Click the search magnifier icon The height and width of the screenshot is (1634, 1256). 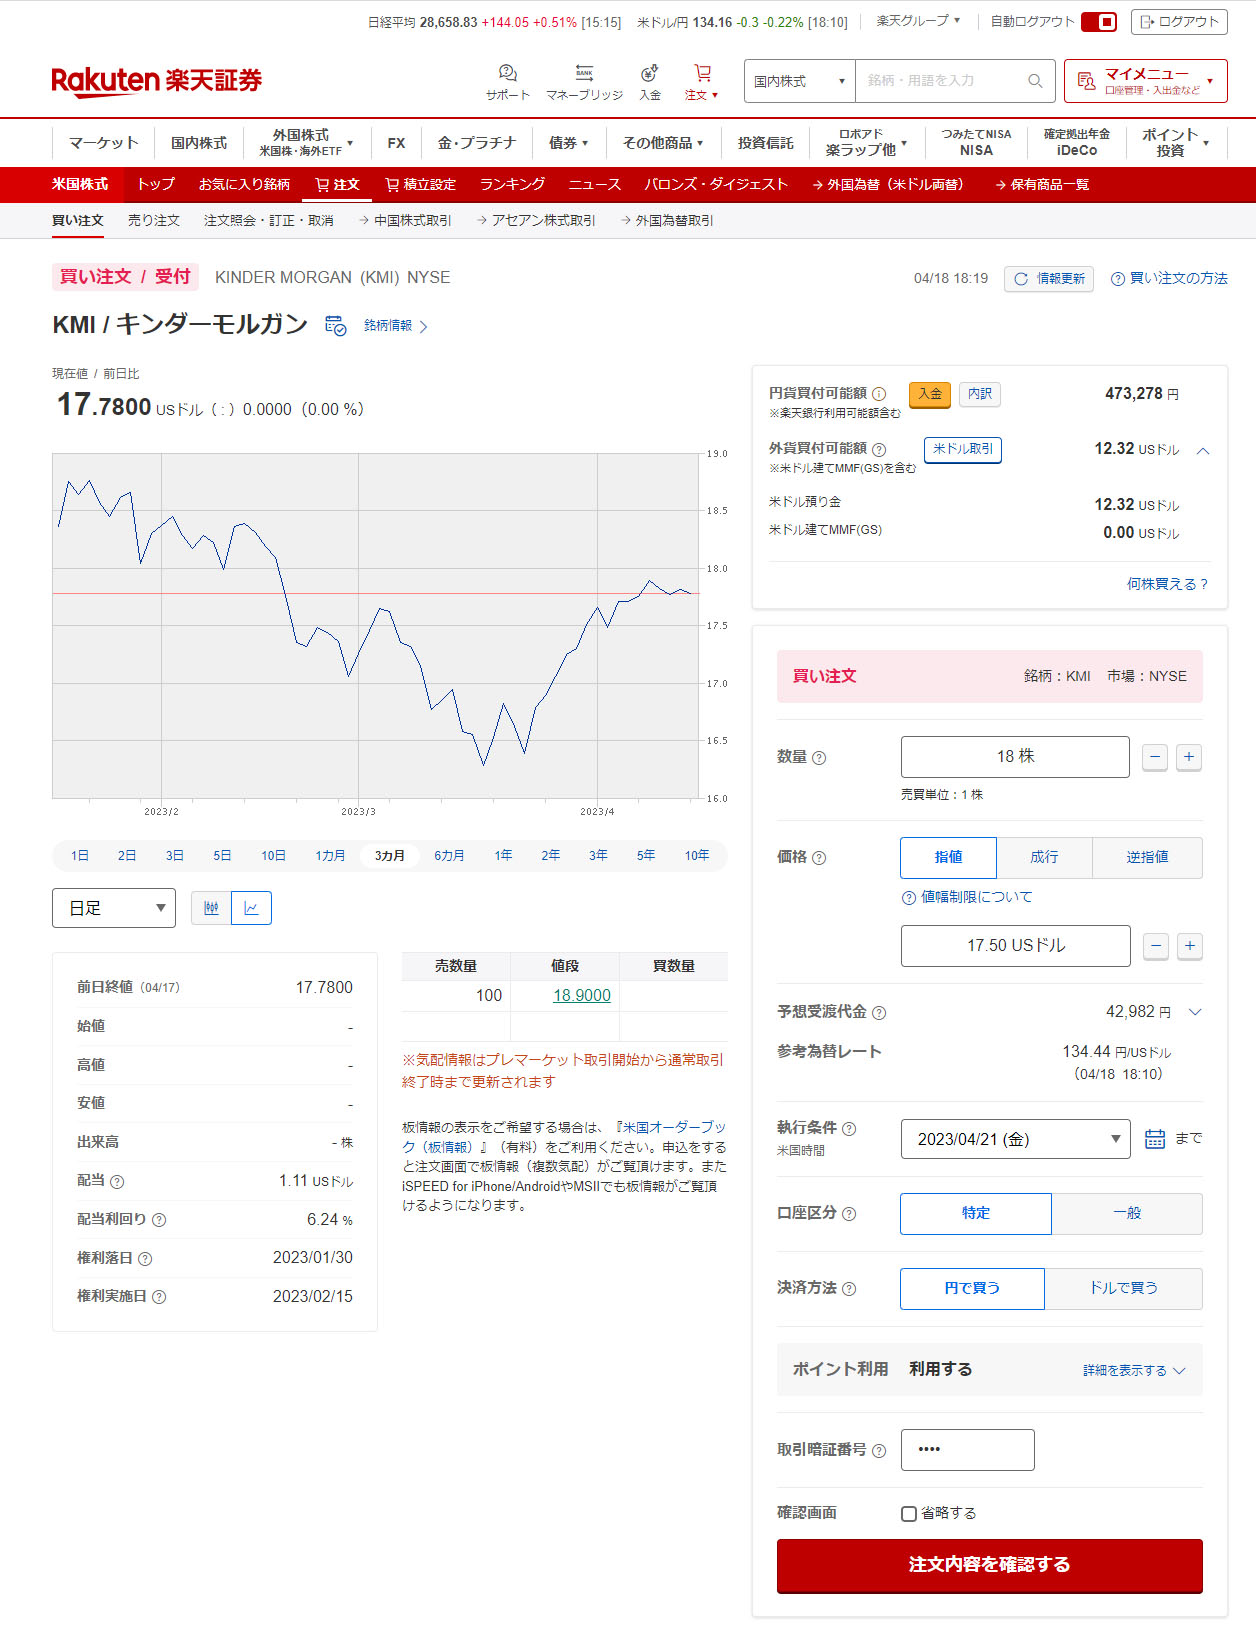(1035, 81)
